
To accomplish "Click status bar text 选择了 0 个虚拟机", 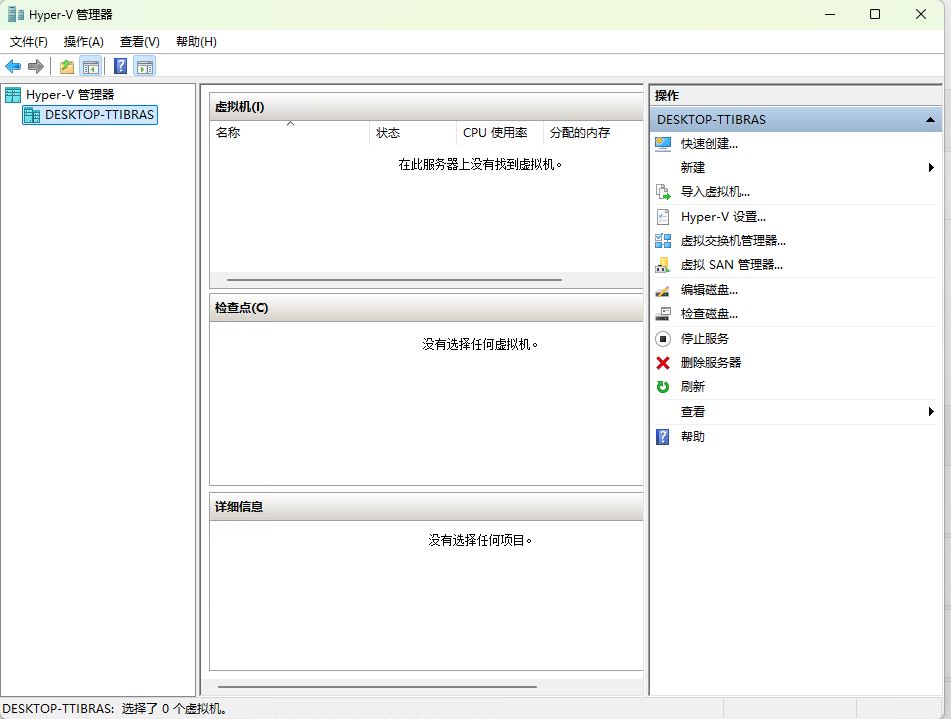I will (173, 709).
